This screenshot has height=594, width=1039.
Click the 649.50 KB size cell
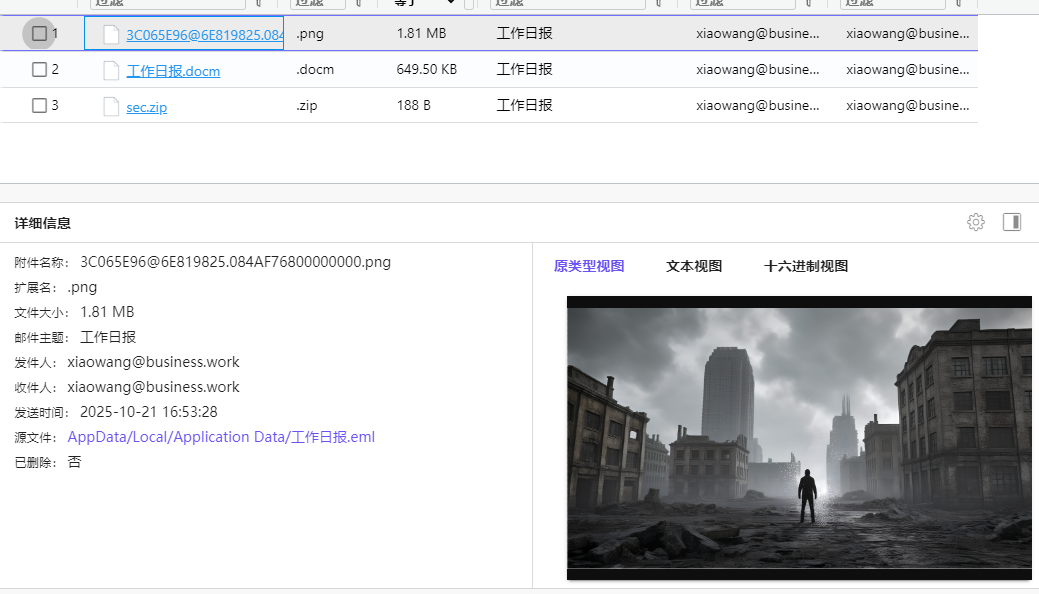click(x=426, y=70)
